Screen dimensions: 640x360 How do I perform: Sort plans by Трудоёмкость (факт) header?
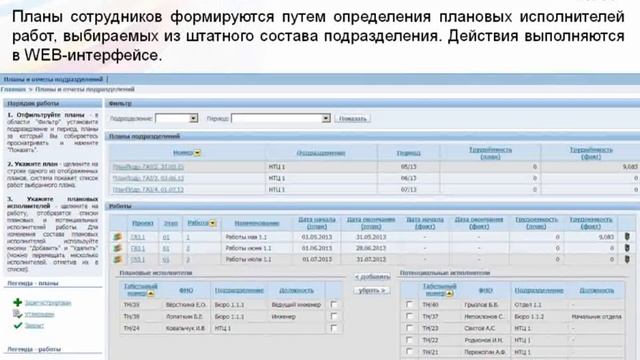coord(591,153)
